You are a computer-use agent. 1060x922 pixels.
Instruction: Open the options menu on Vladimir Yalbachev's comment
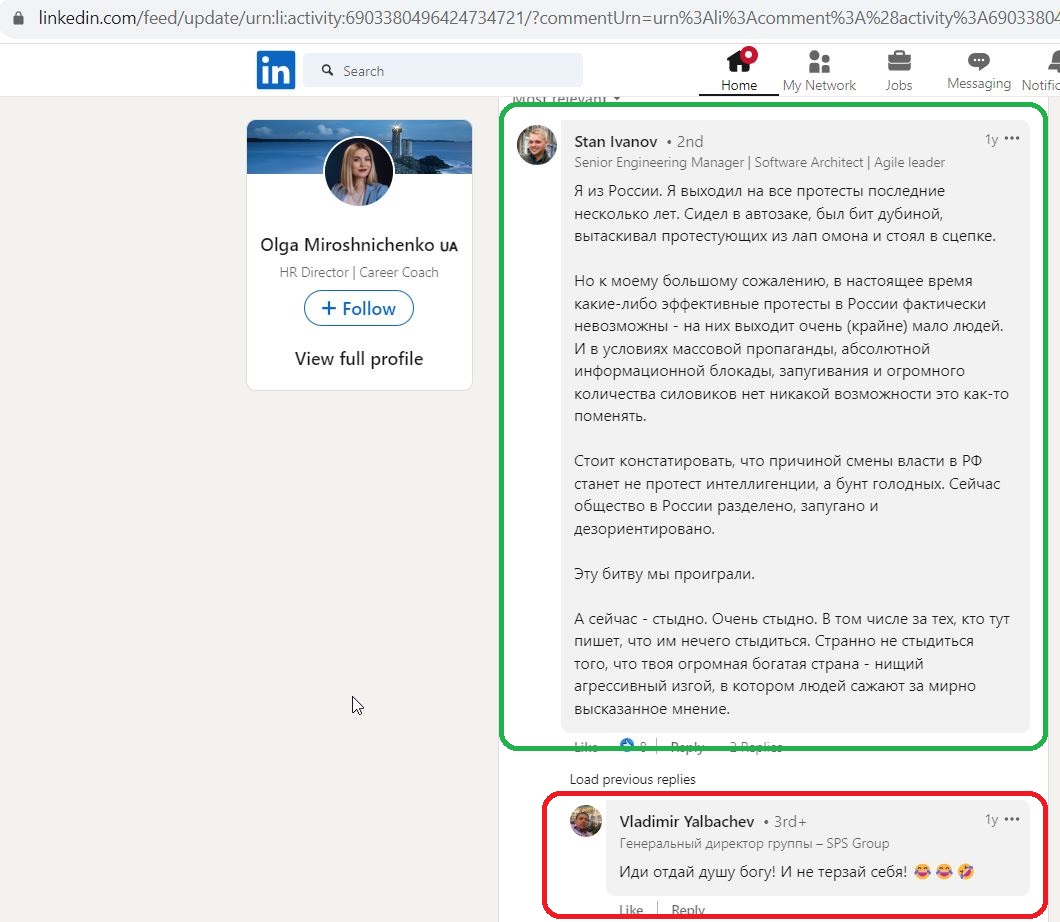(x=1012, y=819)
